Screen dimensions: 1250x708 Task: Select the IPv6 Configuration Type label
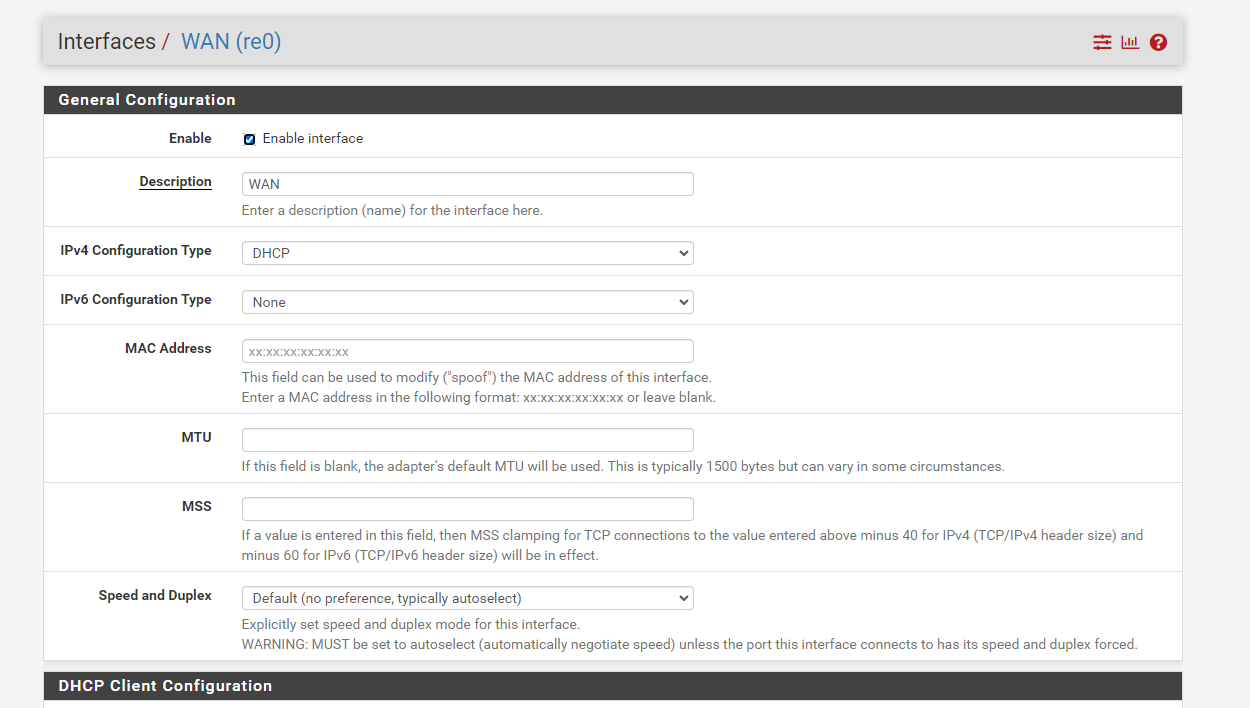tap(136, 299)
